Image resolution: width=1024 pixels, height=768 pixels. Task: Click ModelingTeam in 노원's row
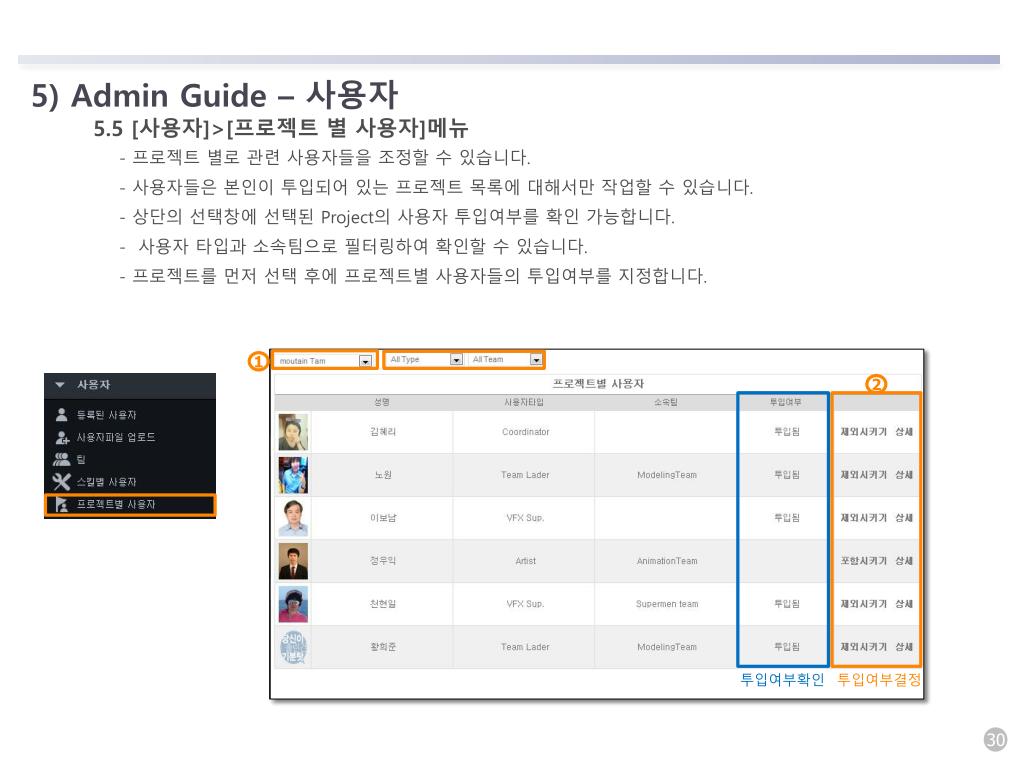667,475
